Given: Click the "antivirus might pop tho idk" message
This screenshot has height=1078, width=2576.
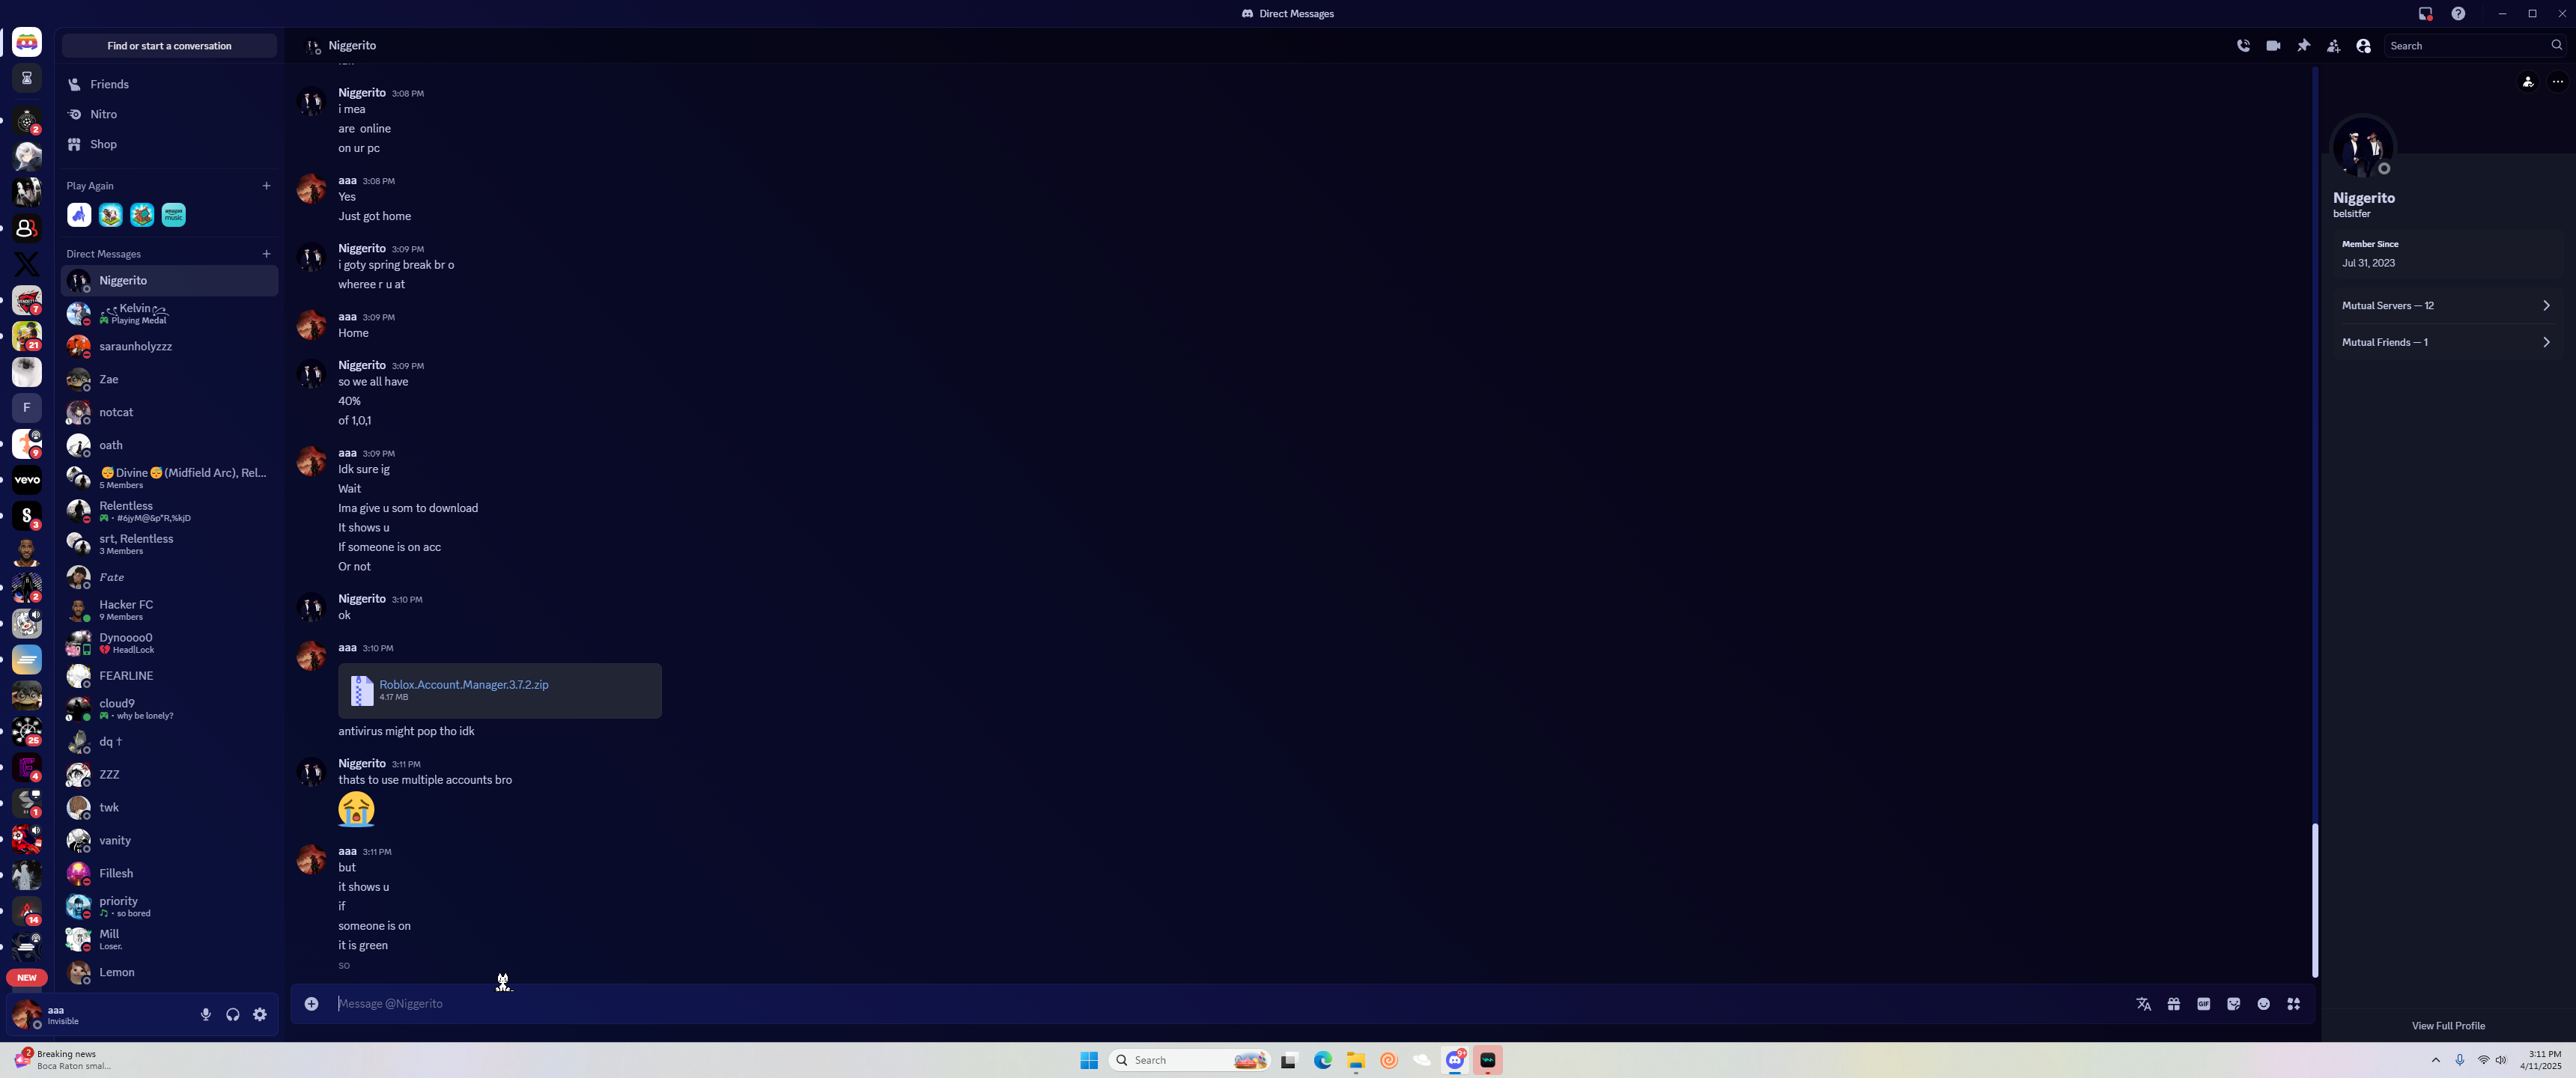Looking at the screenshot, I should (x=406, y=732).
